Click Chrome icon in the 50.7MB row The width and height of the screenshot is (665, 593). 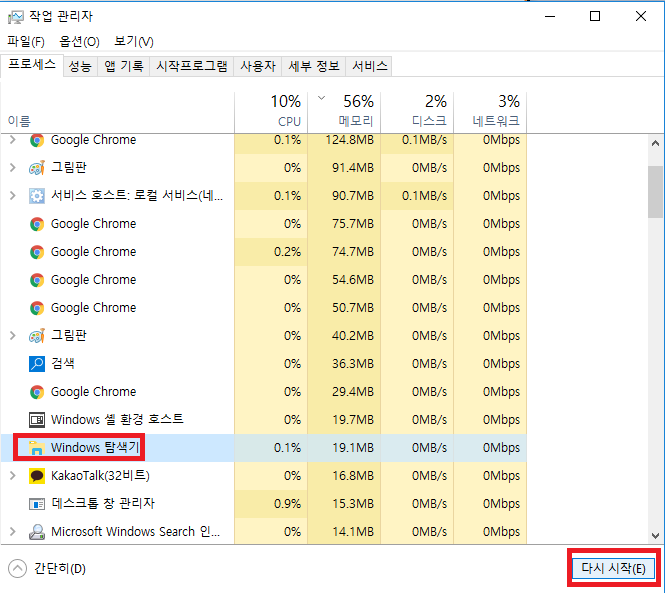point(37,308)
